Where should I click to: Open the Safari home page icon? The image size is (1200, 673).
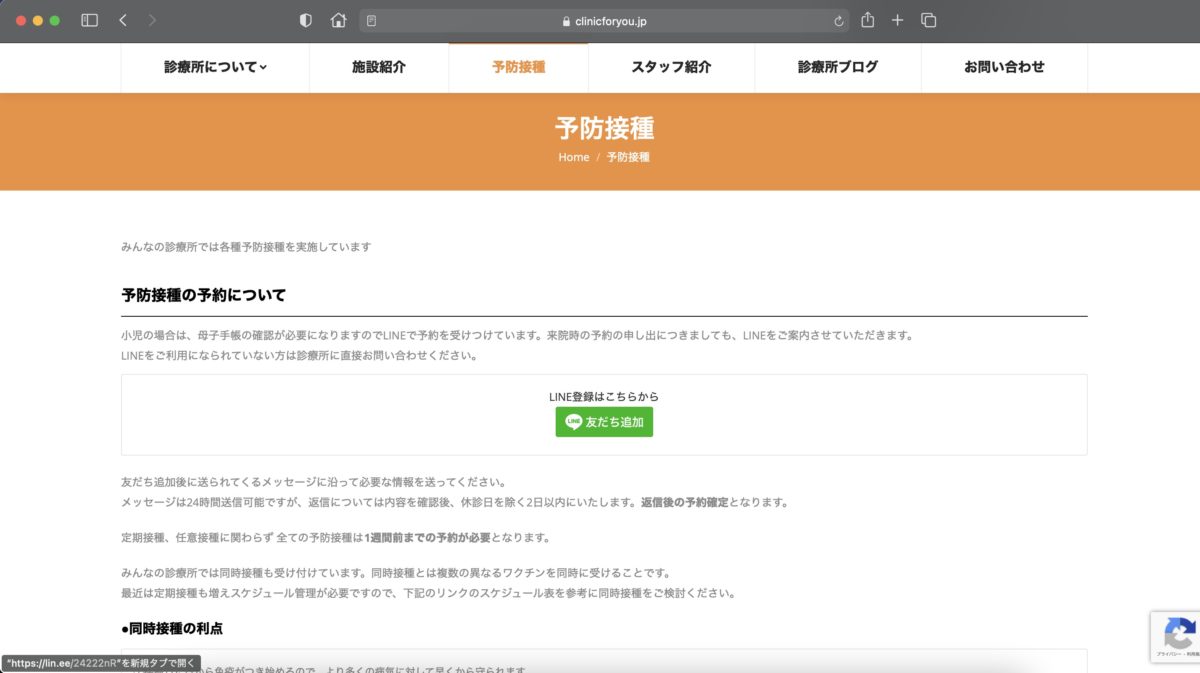[x=338, y=20]
